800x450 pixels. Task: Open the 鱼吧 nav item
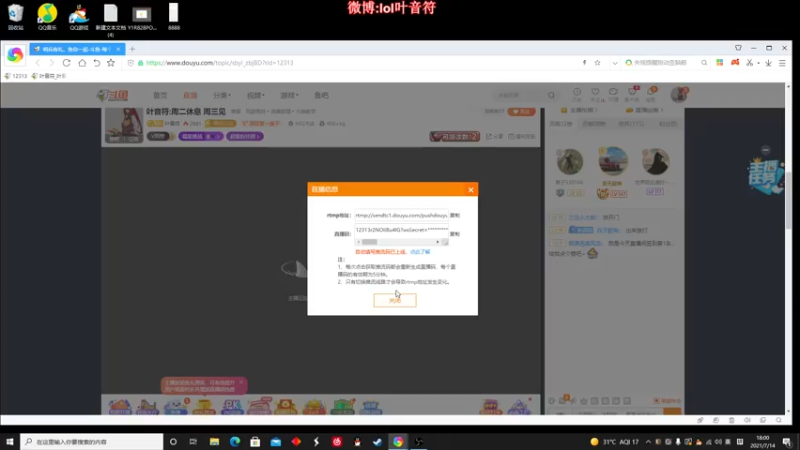click(321, 95)
